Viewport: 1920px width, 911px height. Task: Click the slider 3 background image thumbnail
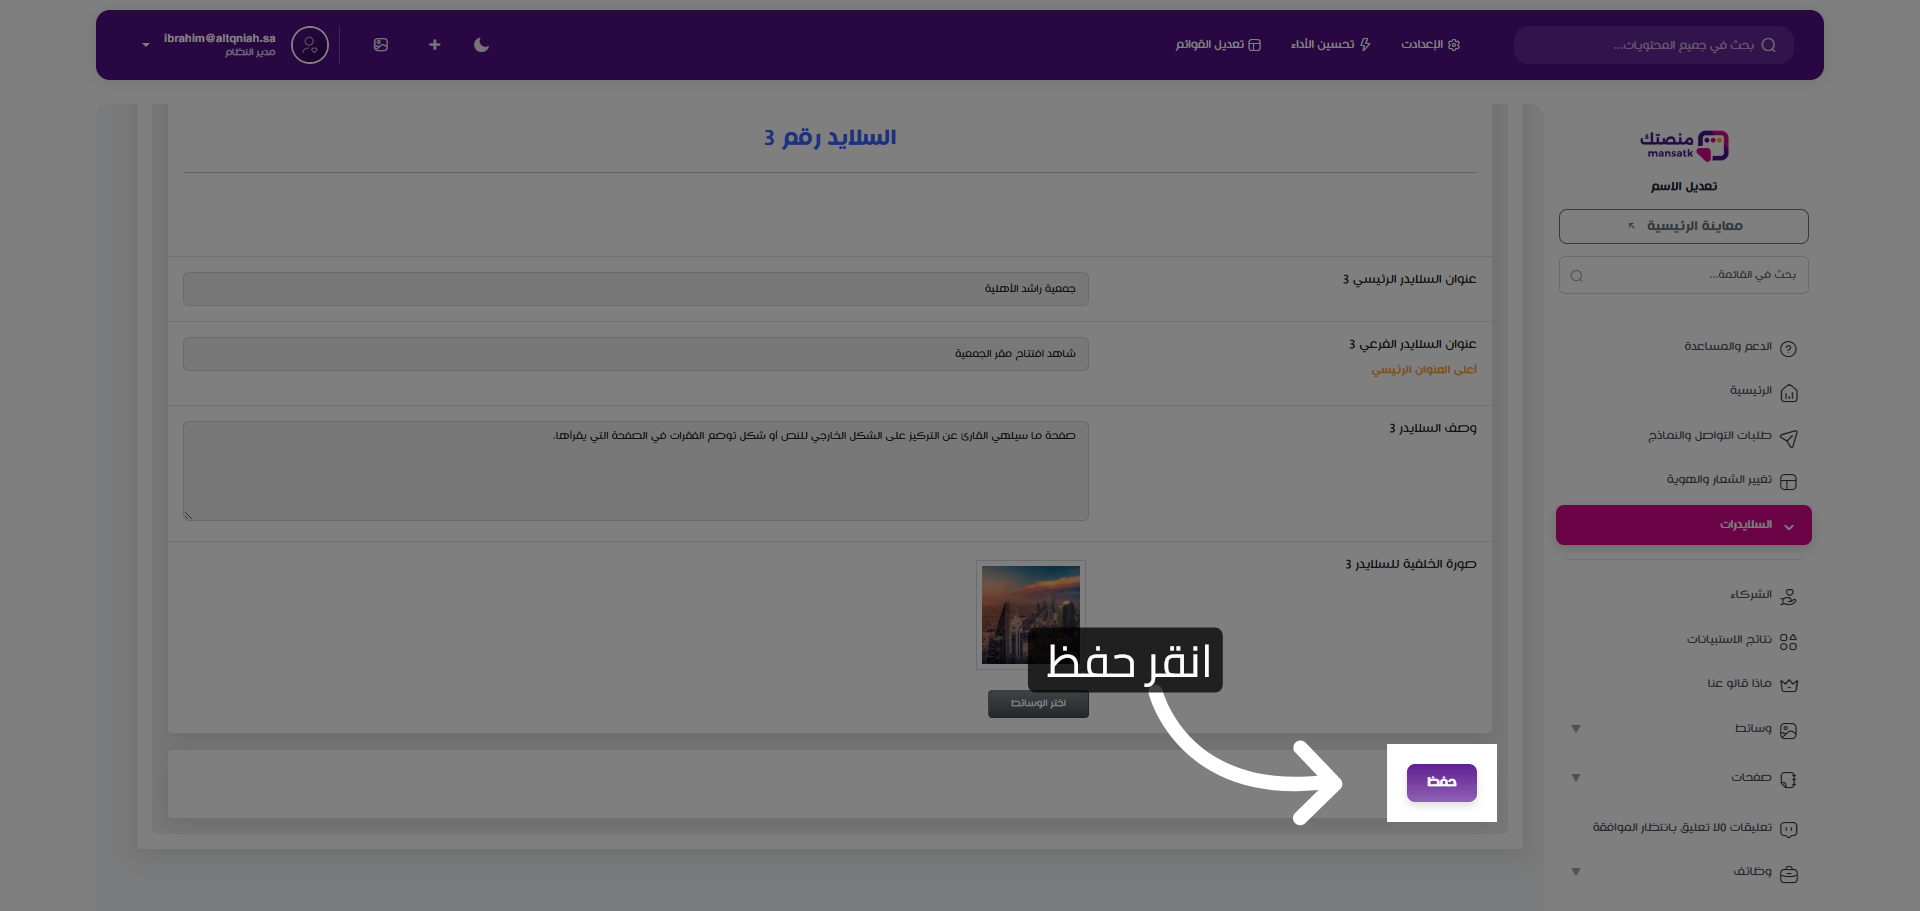tap(1030, 614)
